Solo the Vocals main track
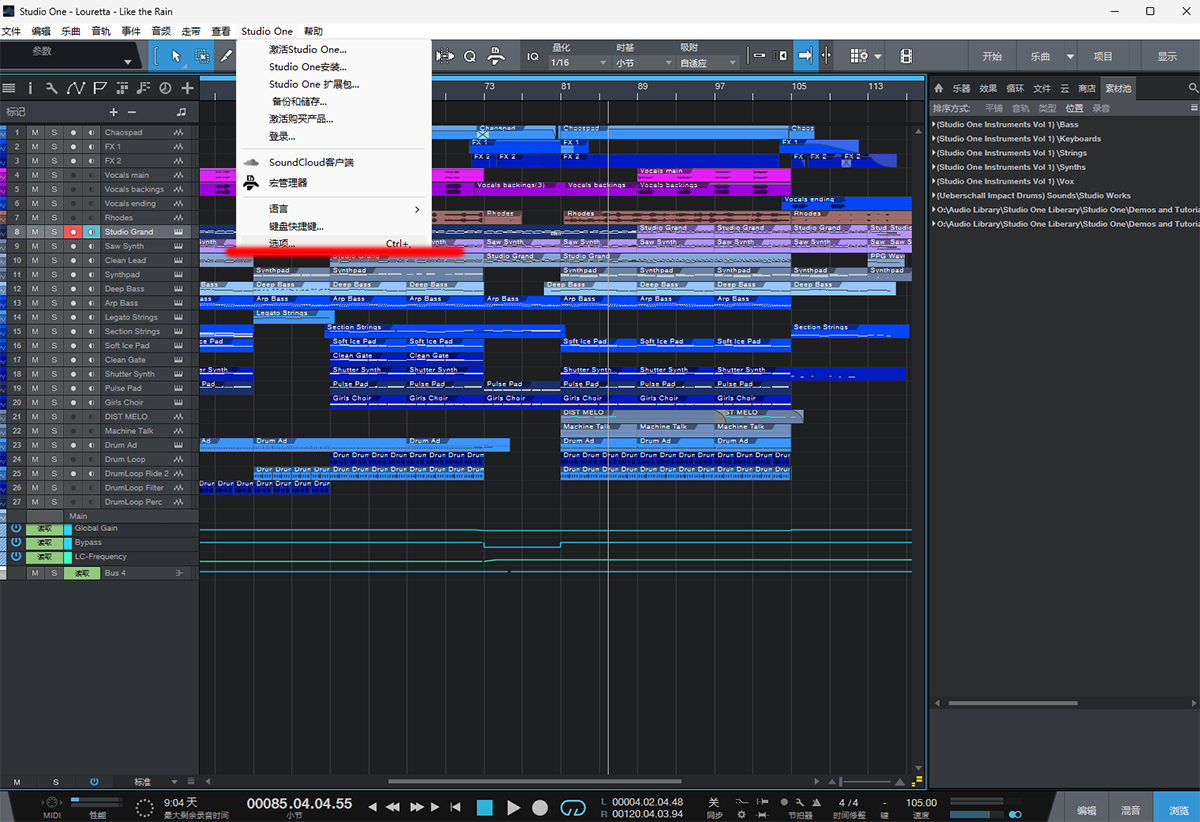Screen dimensions: 1200x822 [54, 175]
